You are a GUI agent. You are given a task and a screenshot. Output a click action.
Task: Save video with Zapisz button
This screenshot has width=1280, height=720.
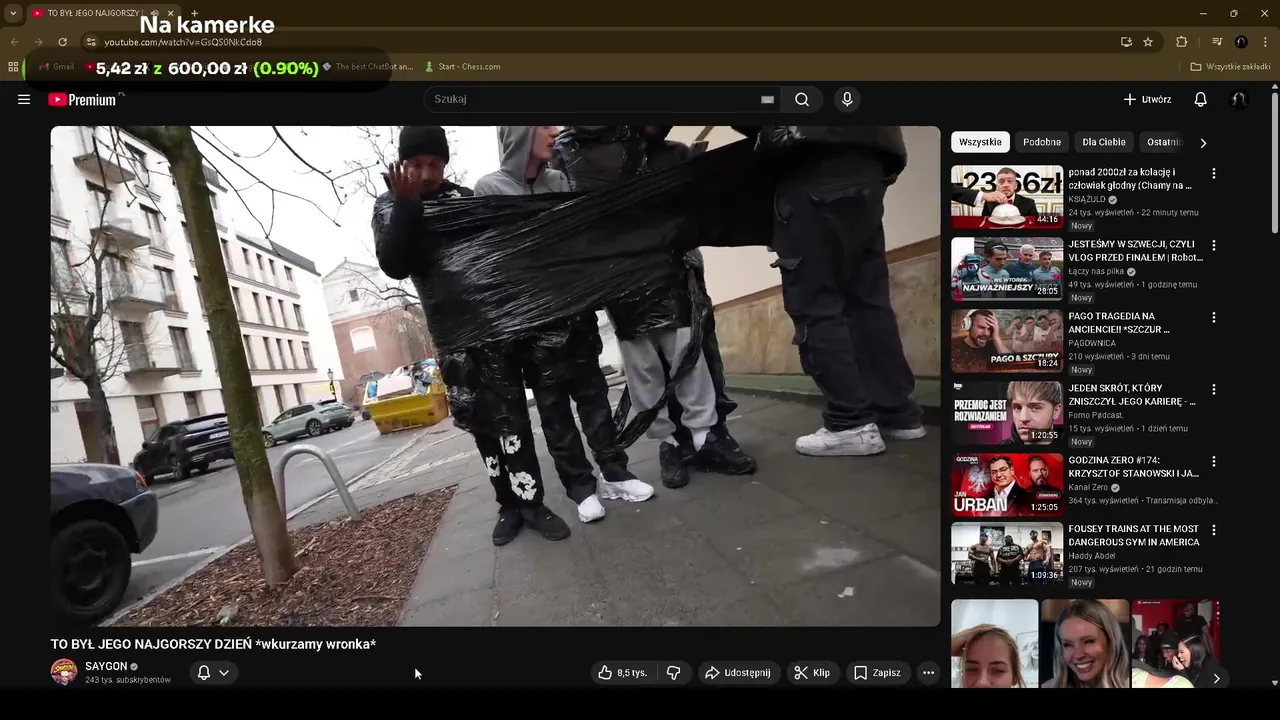point(877,673)
